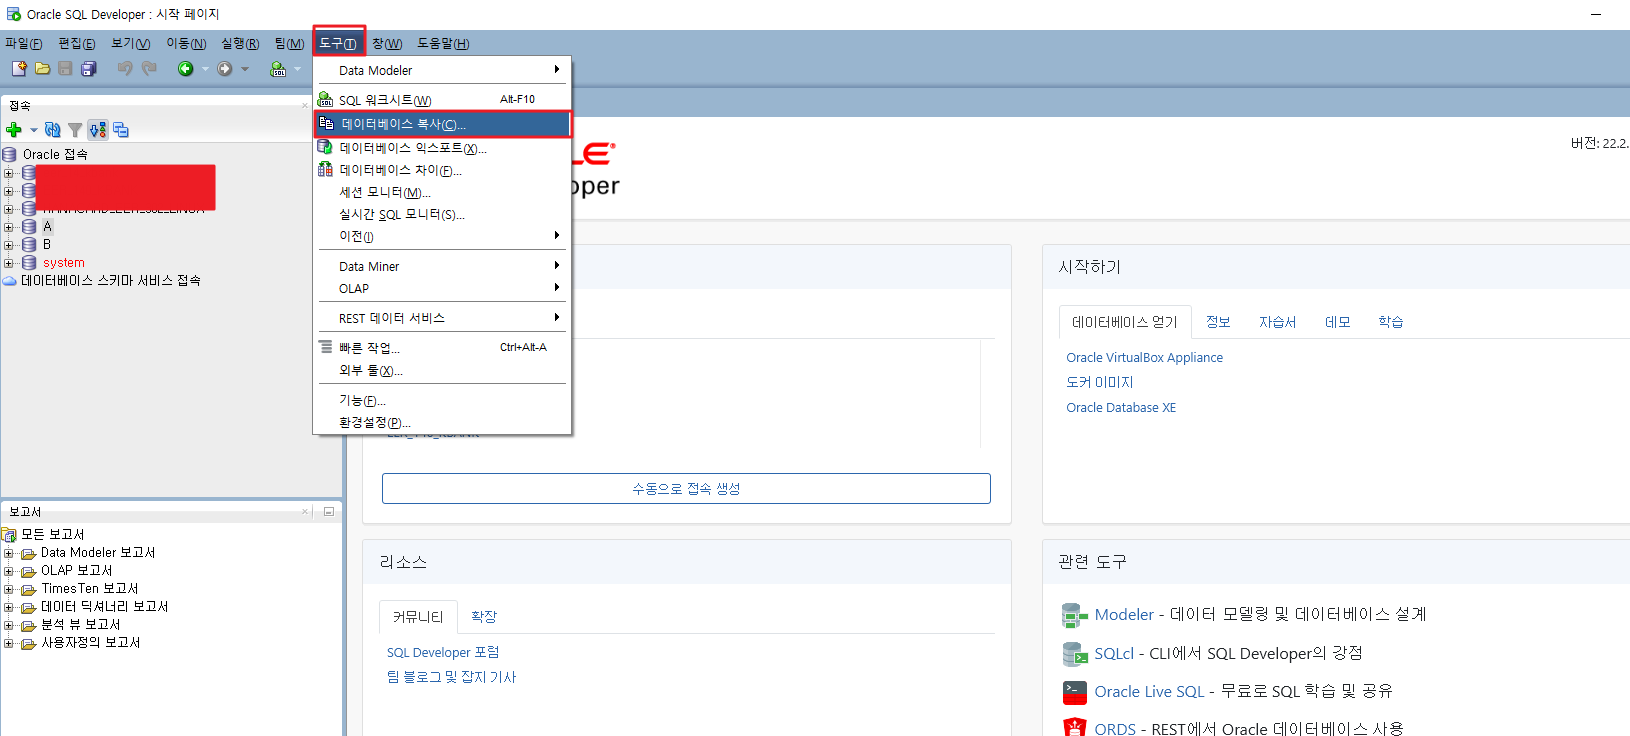Expand connection B tree node
This screenshot has width=1630, height=736.
9,245
